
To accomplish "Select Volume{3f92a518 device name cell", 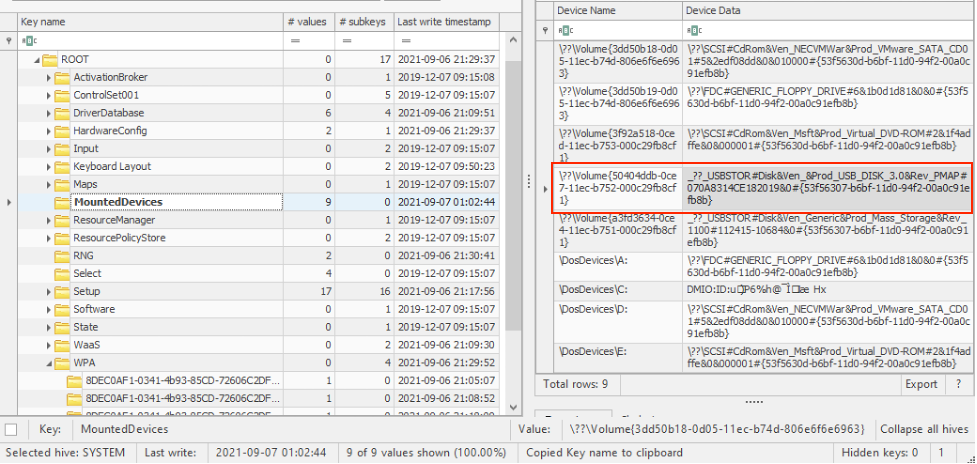I will coord(617,145).
